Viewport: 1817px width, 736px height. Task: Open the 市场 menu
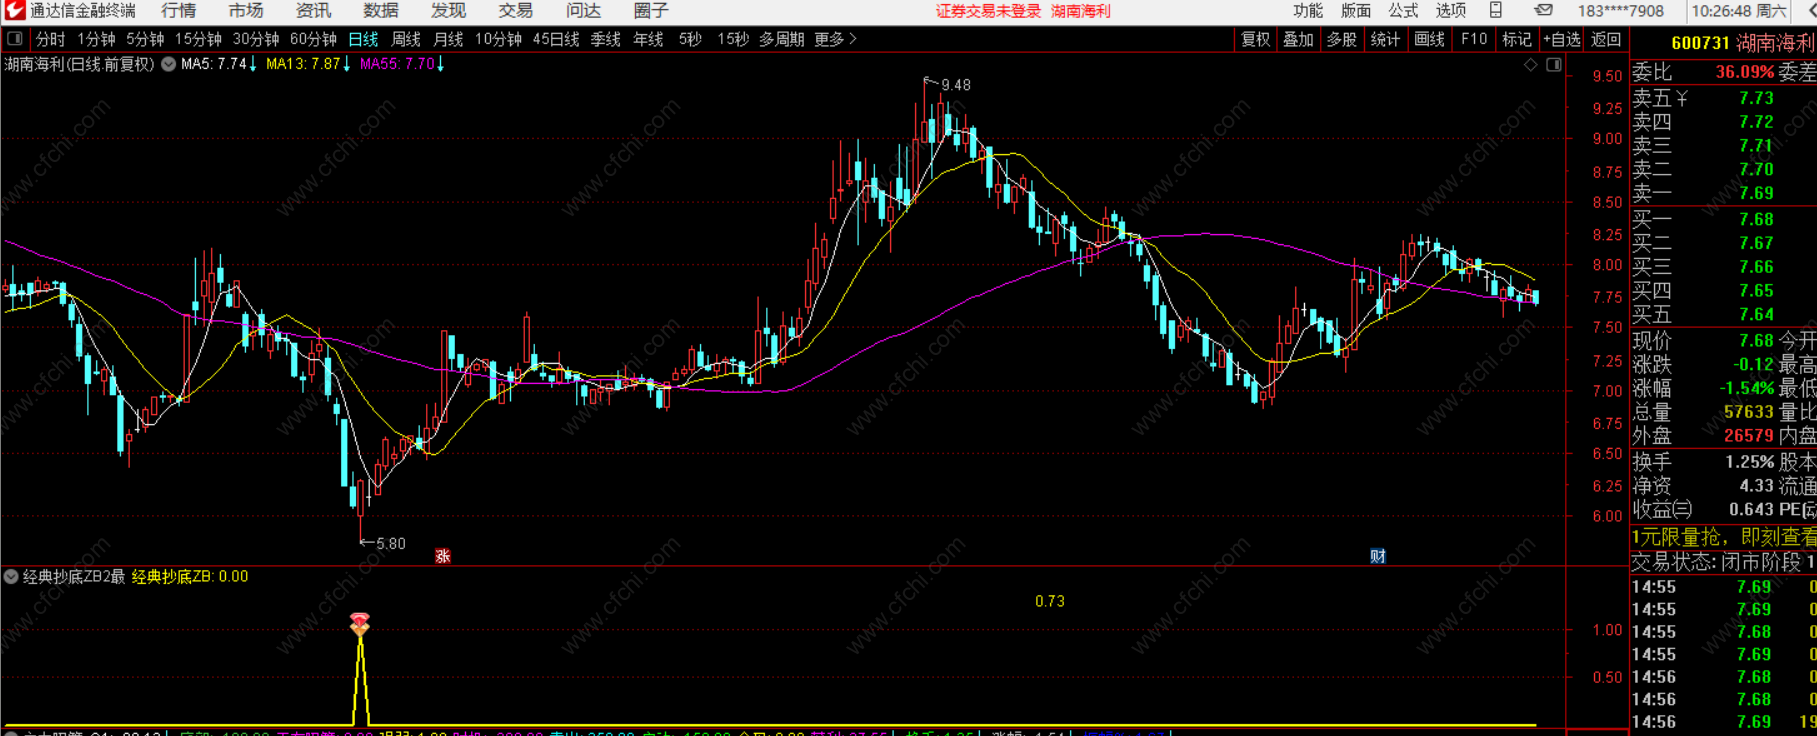(x=246, y=11)
